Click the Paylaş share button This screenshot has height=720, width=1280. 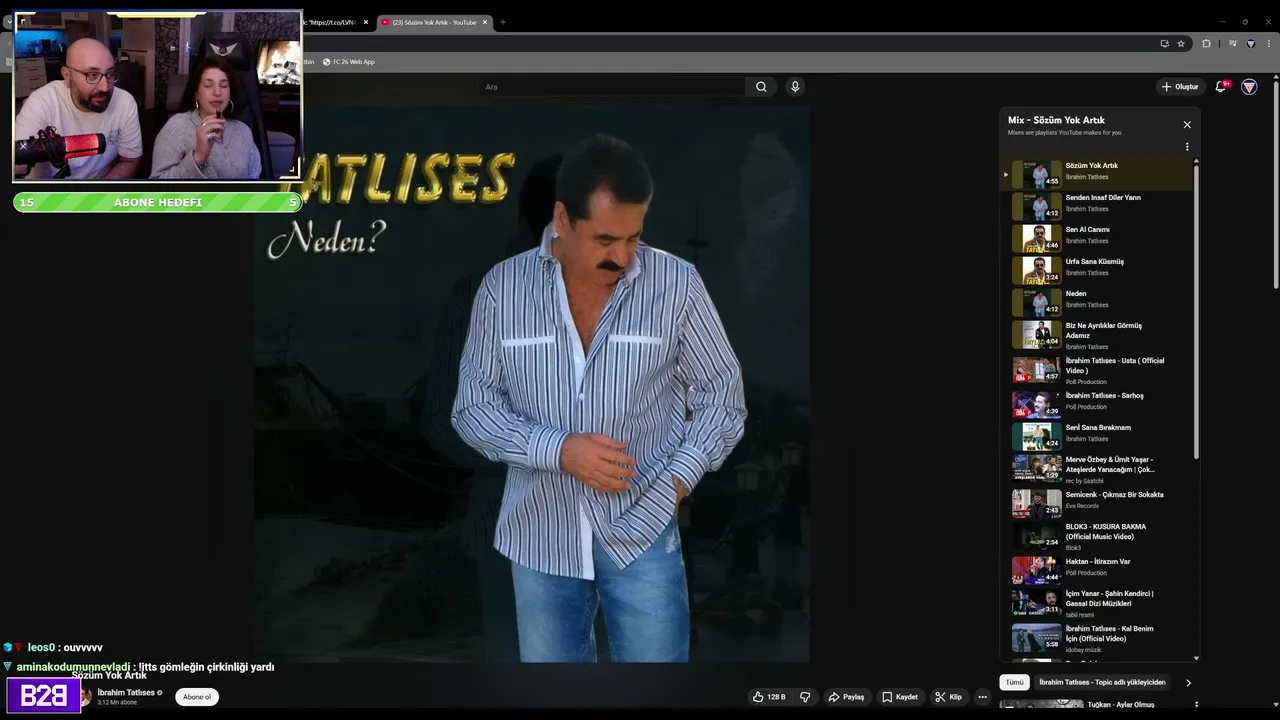point(846,697)
